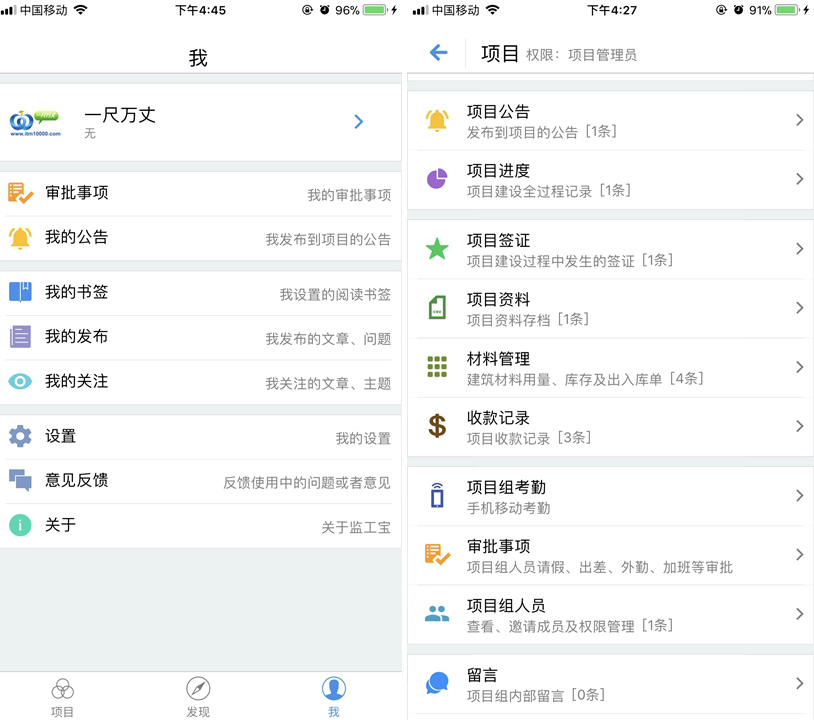Open the 关于 监工宝 entry
Image resolution: width=814 pixels, height=720 pixels.
(200, 525)
